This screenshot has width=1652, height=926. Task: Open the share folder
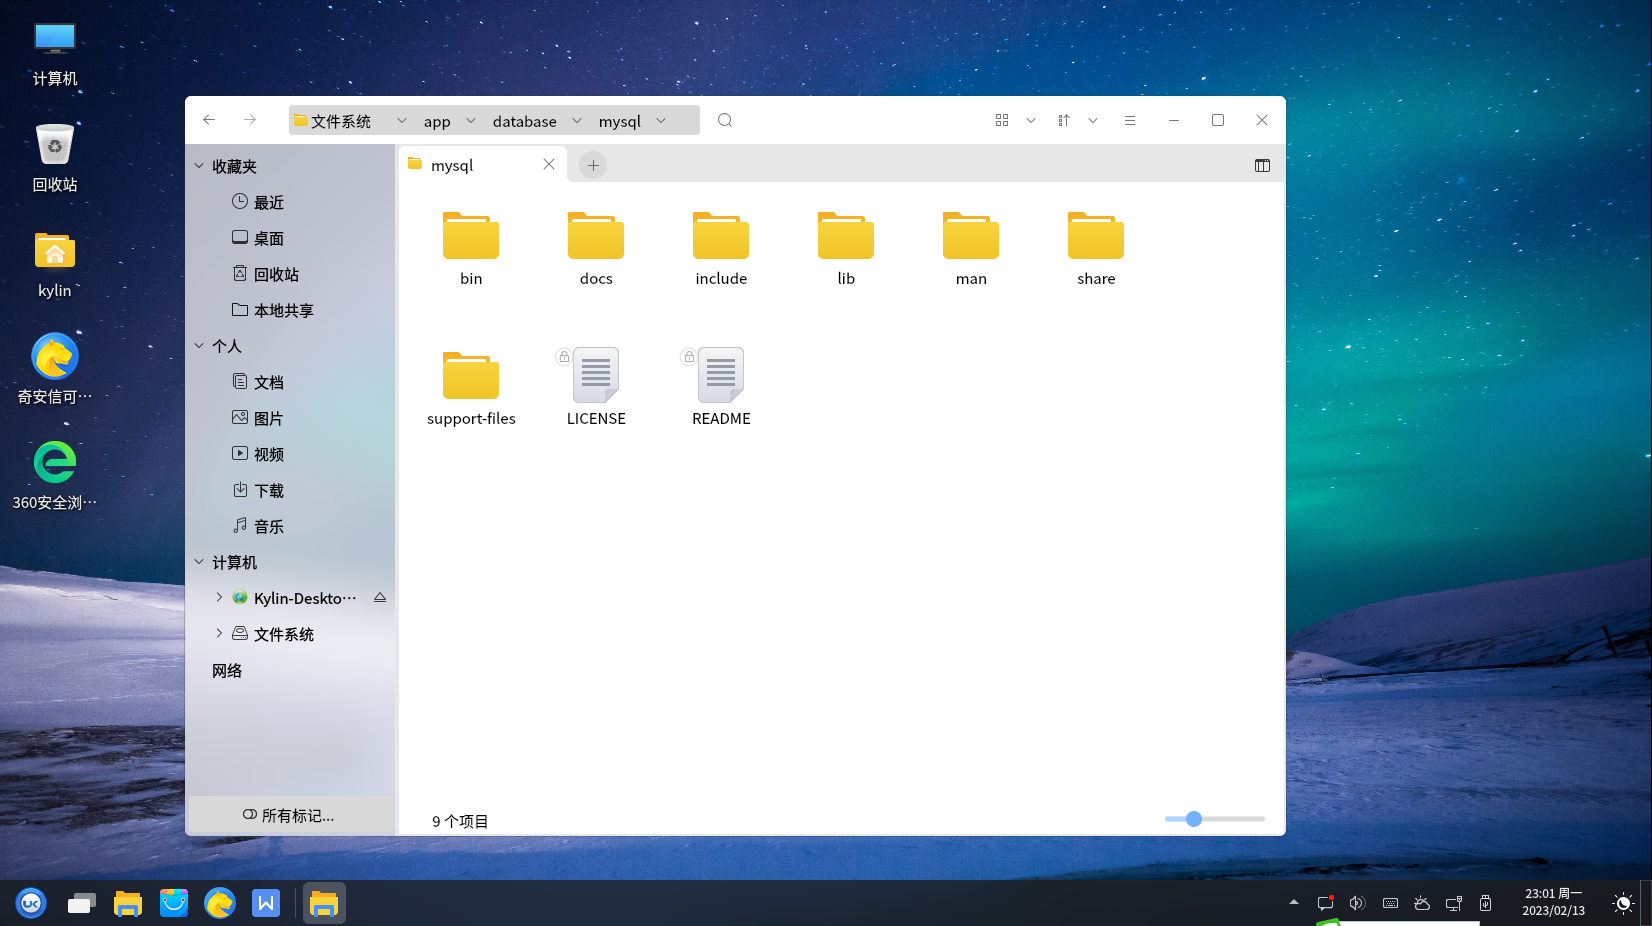[x=1096, y=248]
